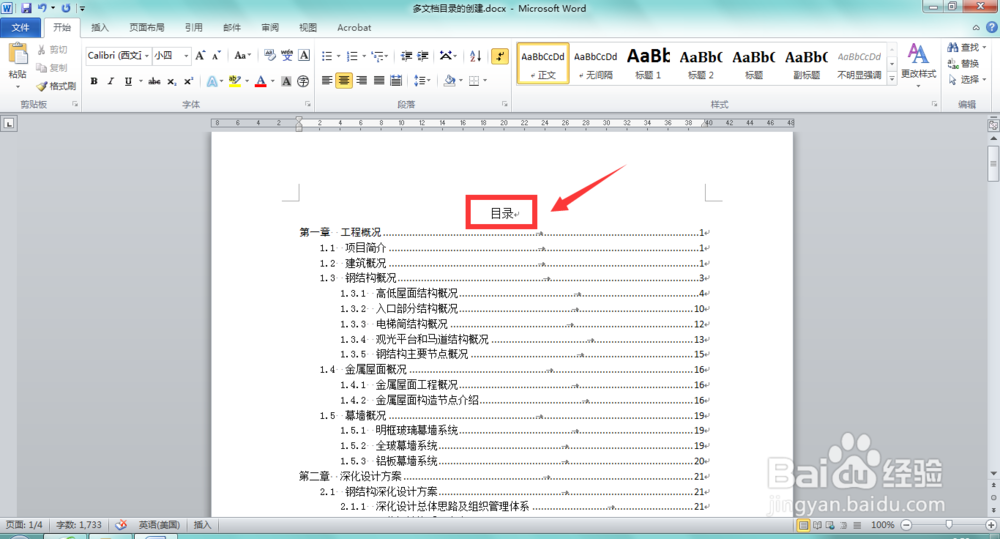
Task: Switch to the Insert (插入) tab
Action: [x=99, y=27]
